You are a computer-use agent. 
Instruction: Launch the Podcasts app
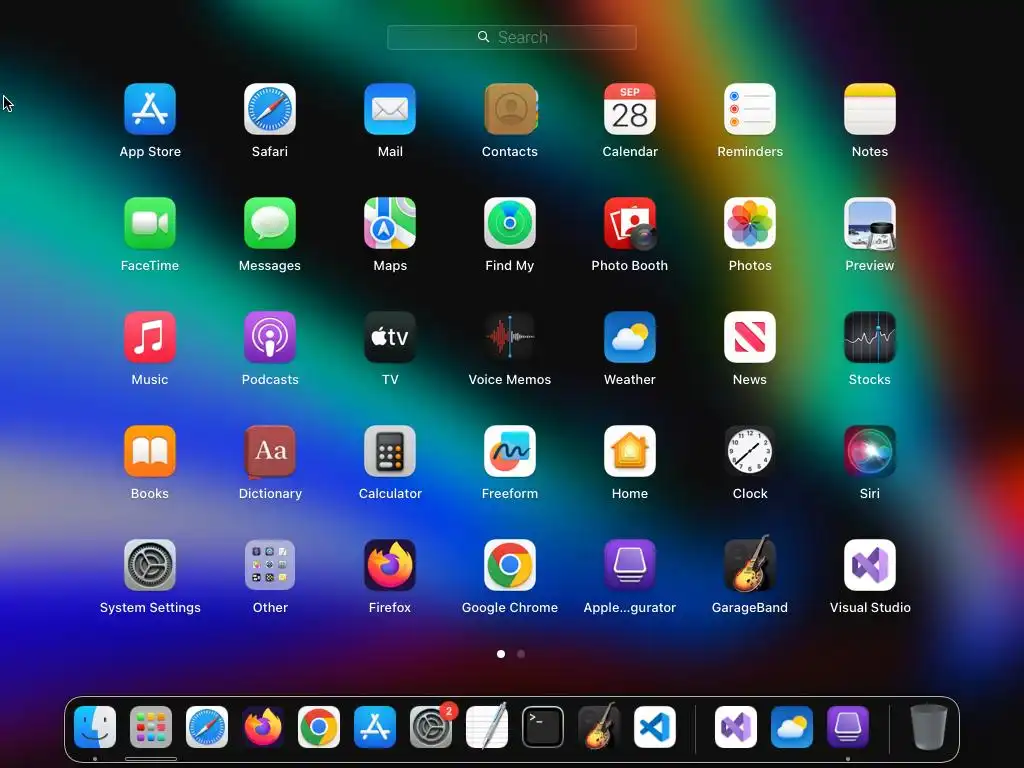point(270,337)
